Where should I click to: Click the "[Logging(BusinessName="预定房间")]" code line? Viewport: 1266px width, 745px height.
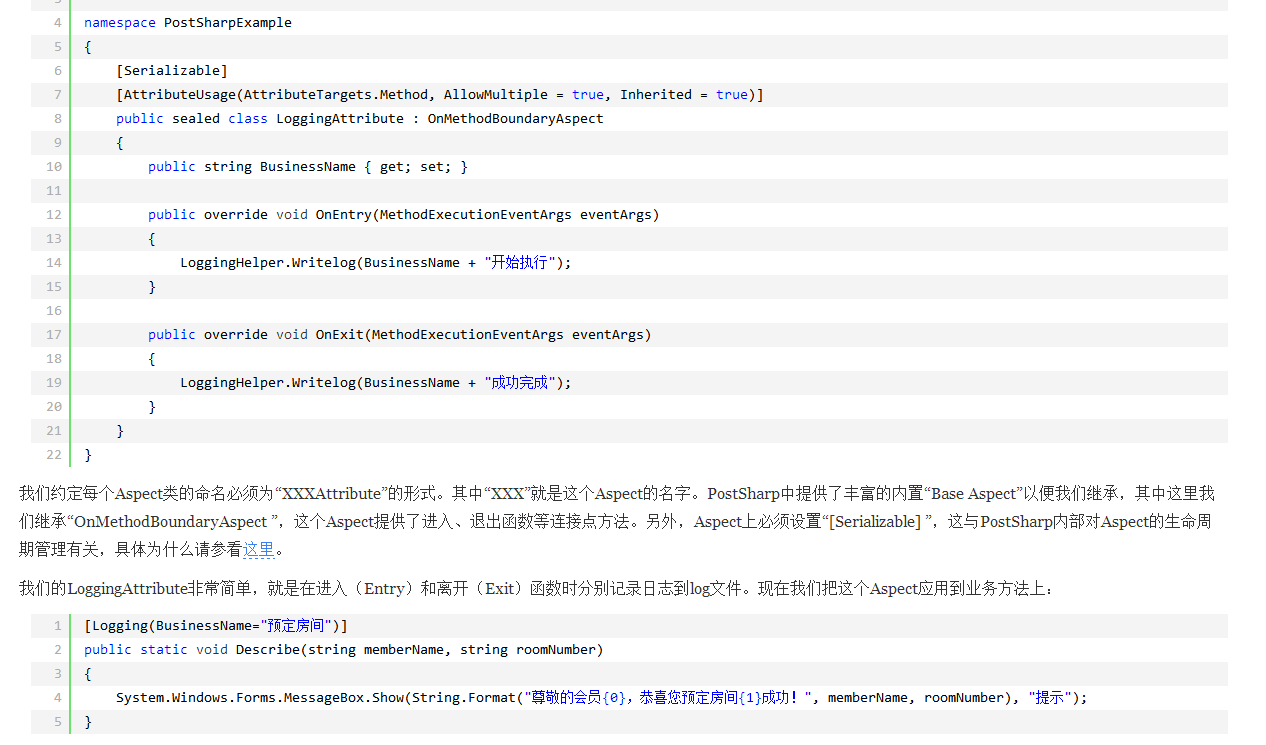pos(216,625)
